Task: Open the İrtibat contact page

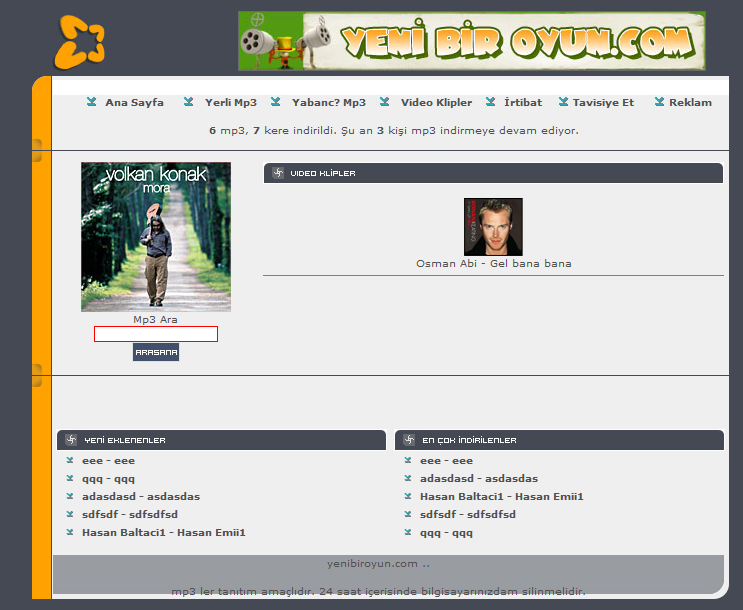Action: pyautogui.click(x=523, y=102)
